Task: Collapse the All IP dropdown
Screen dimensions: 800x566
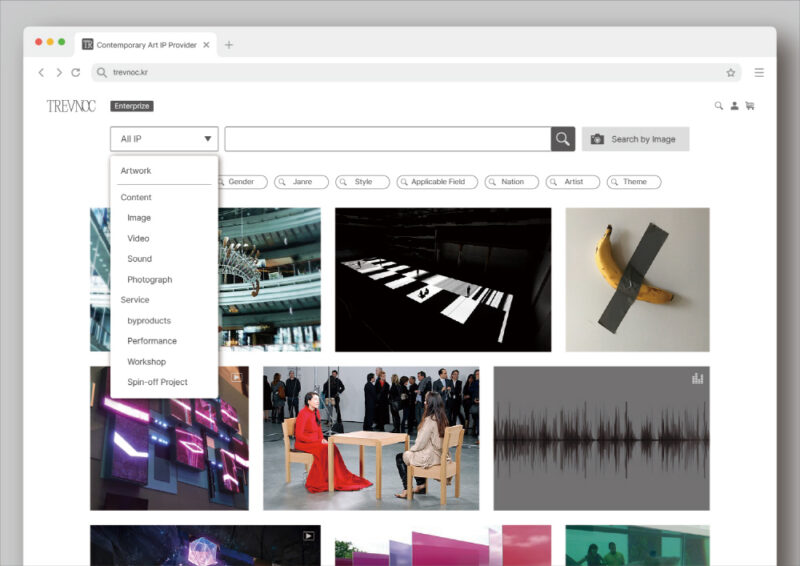Action: point(164,139)
